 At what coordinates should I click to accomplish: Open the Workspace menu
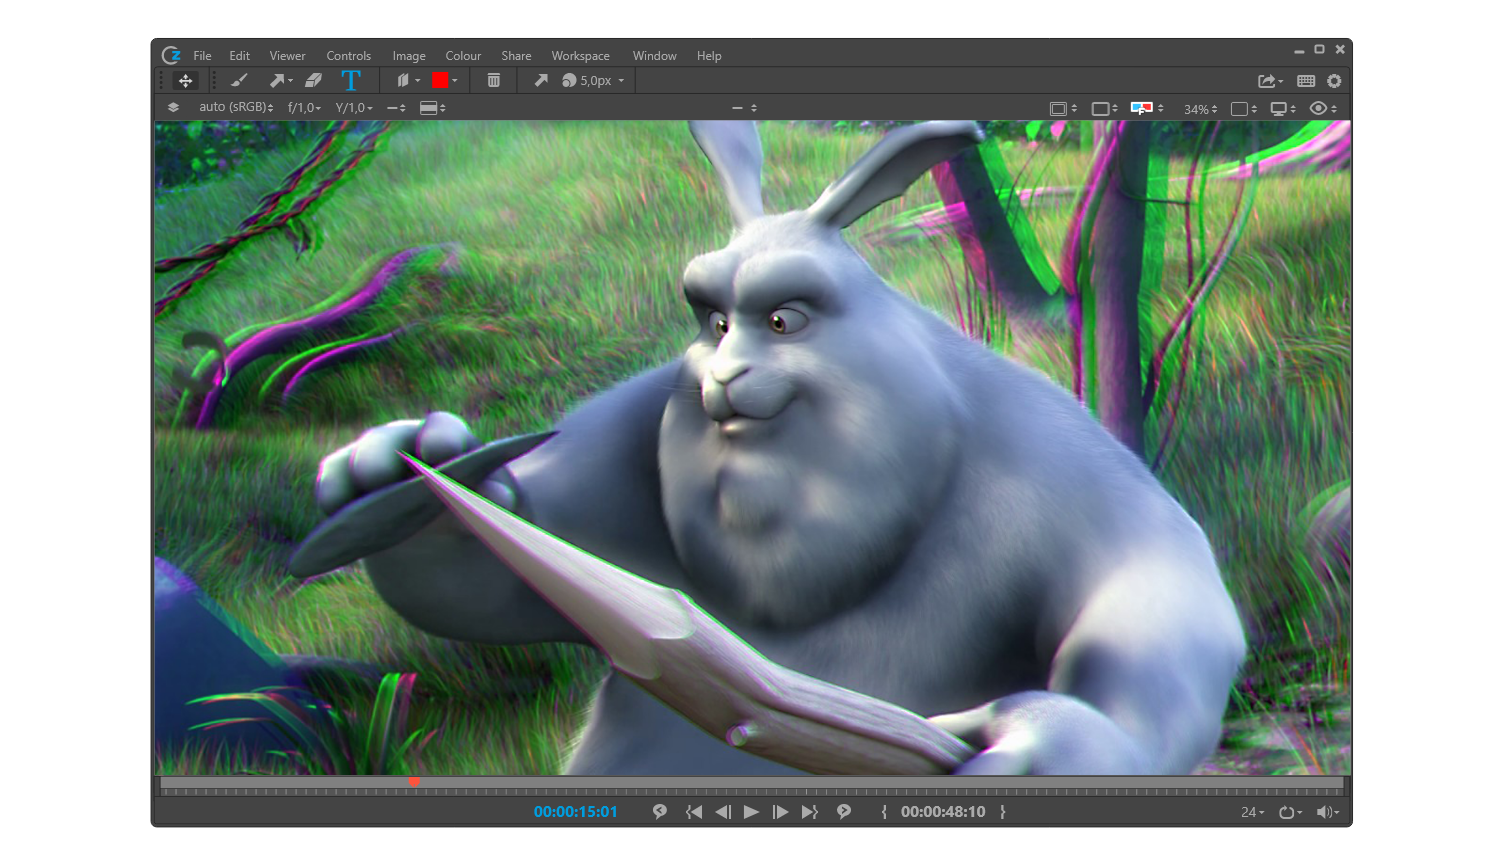pyautogui.click(x=580, y=56)
